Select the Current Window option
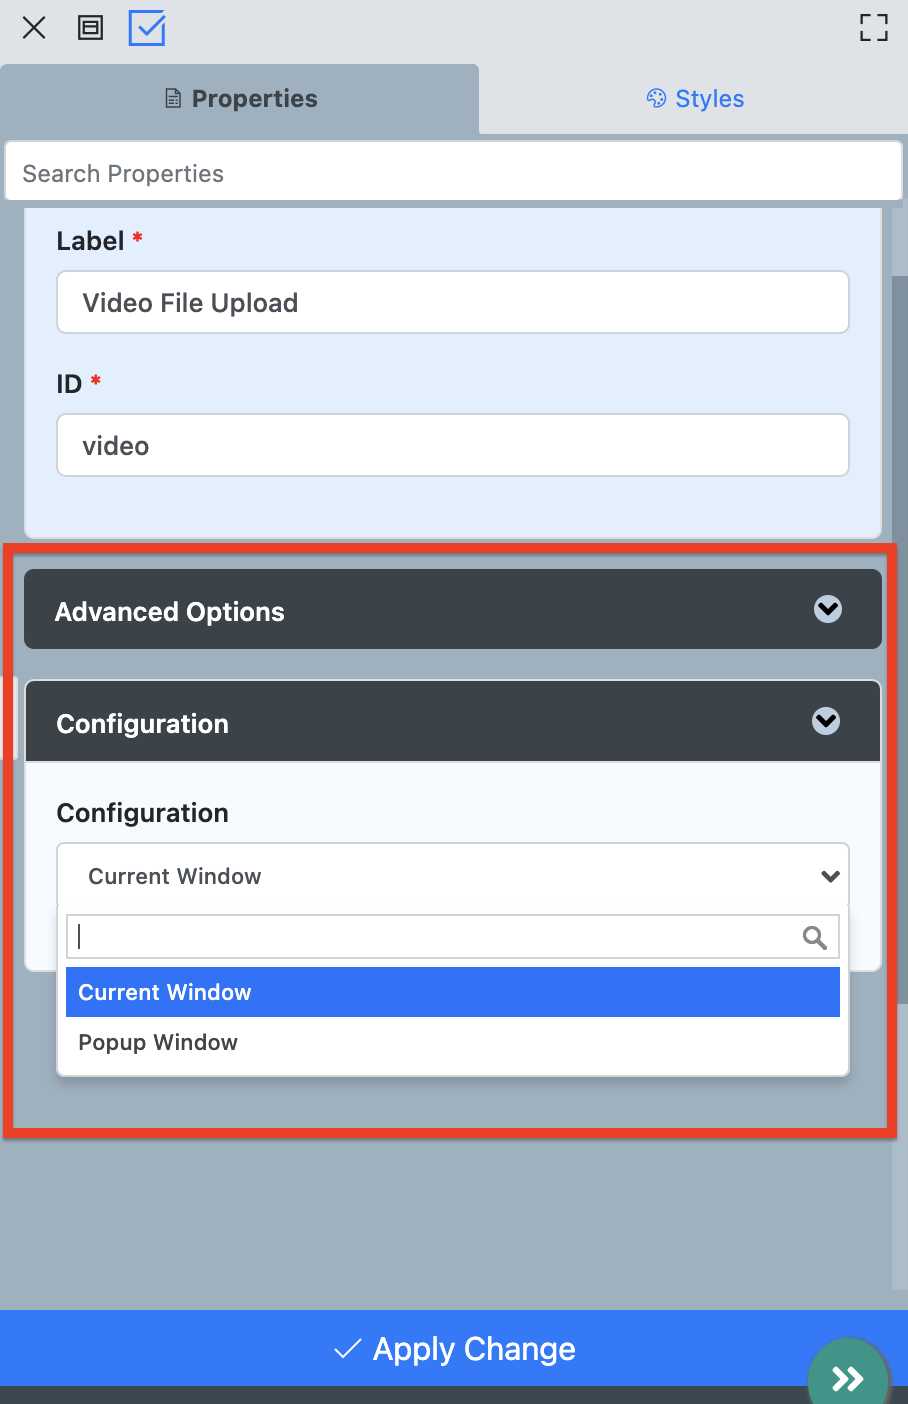The height and width of the screenshot is (1404, 908). click(453, 992)
